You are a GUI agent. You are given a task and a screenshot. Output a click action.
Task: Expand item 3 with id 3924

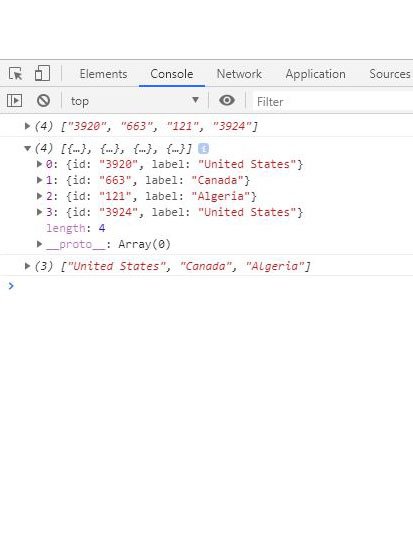(x=40, y=212)
